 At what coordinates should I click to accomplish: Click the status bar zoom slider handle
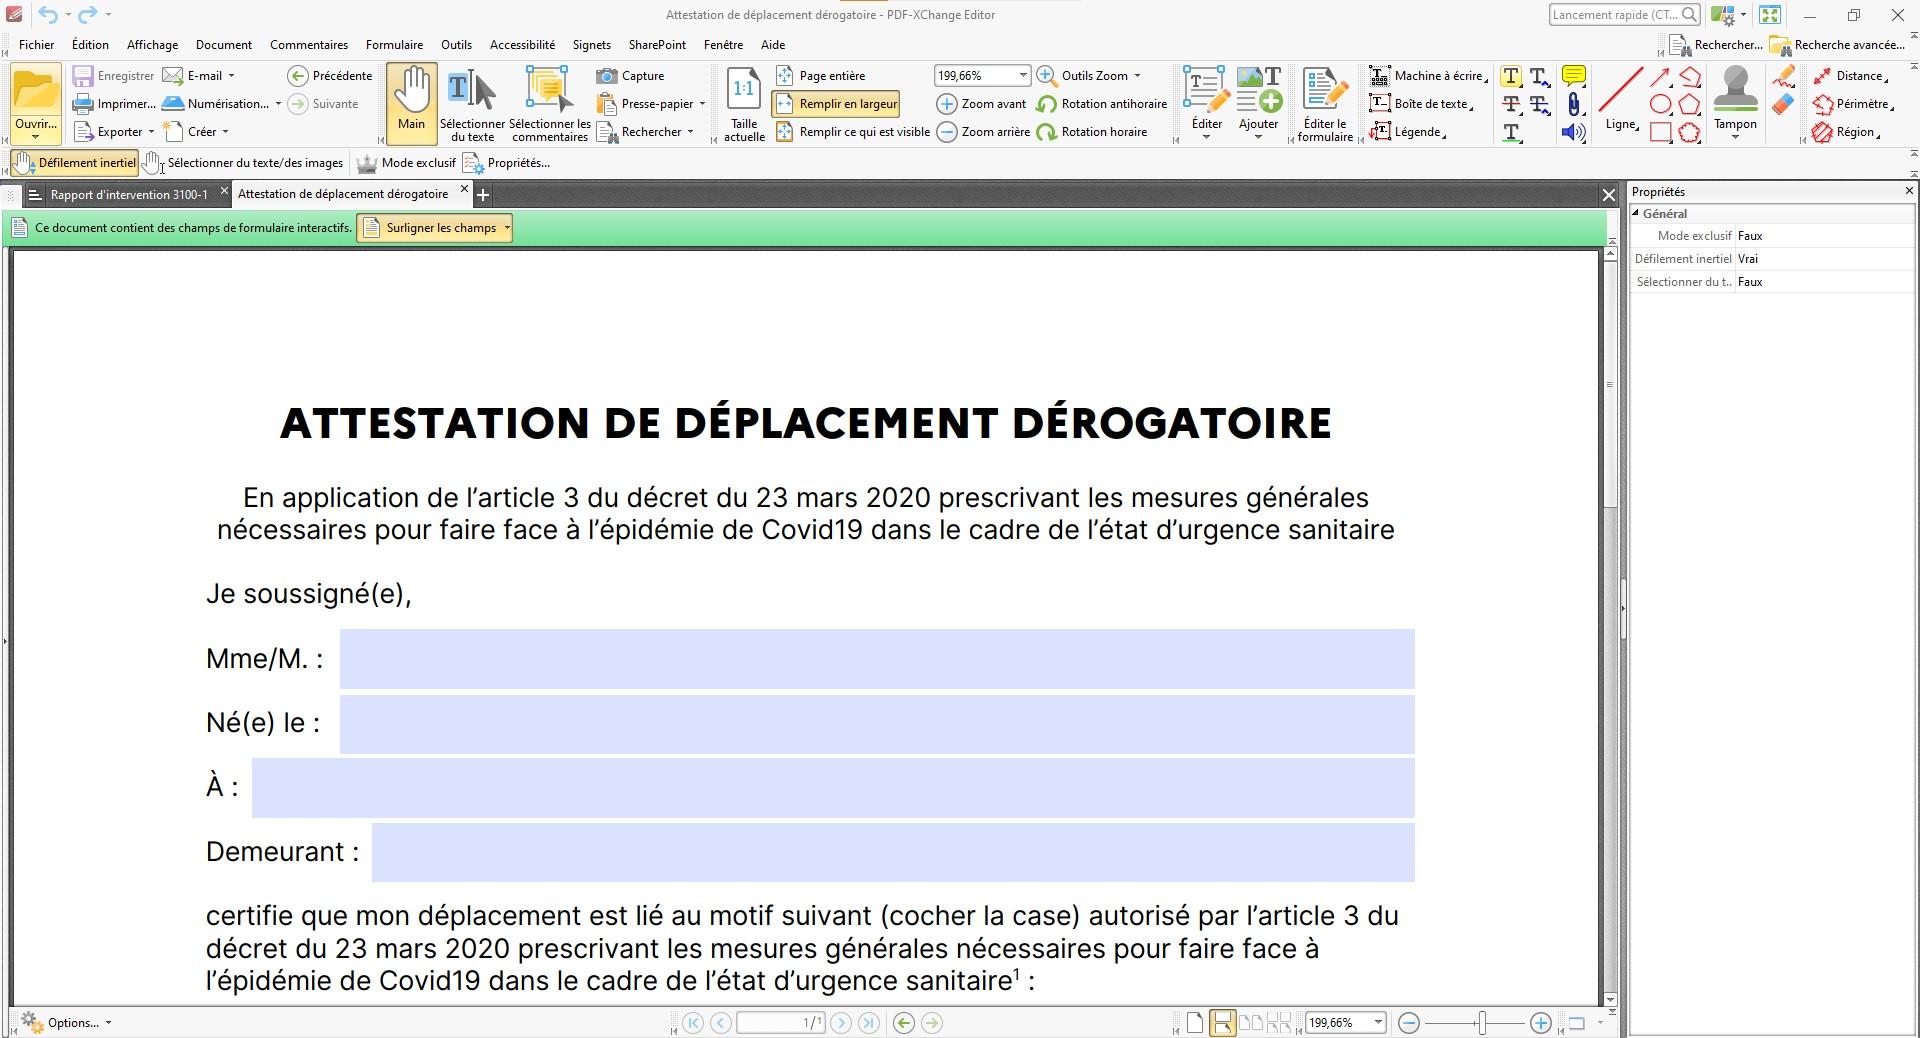point(1483,1023)
